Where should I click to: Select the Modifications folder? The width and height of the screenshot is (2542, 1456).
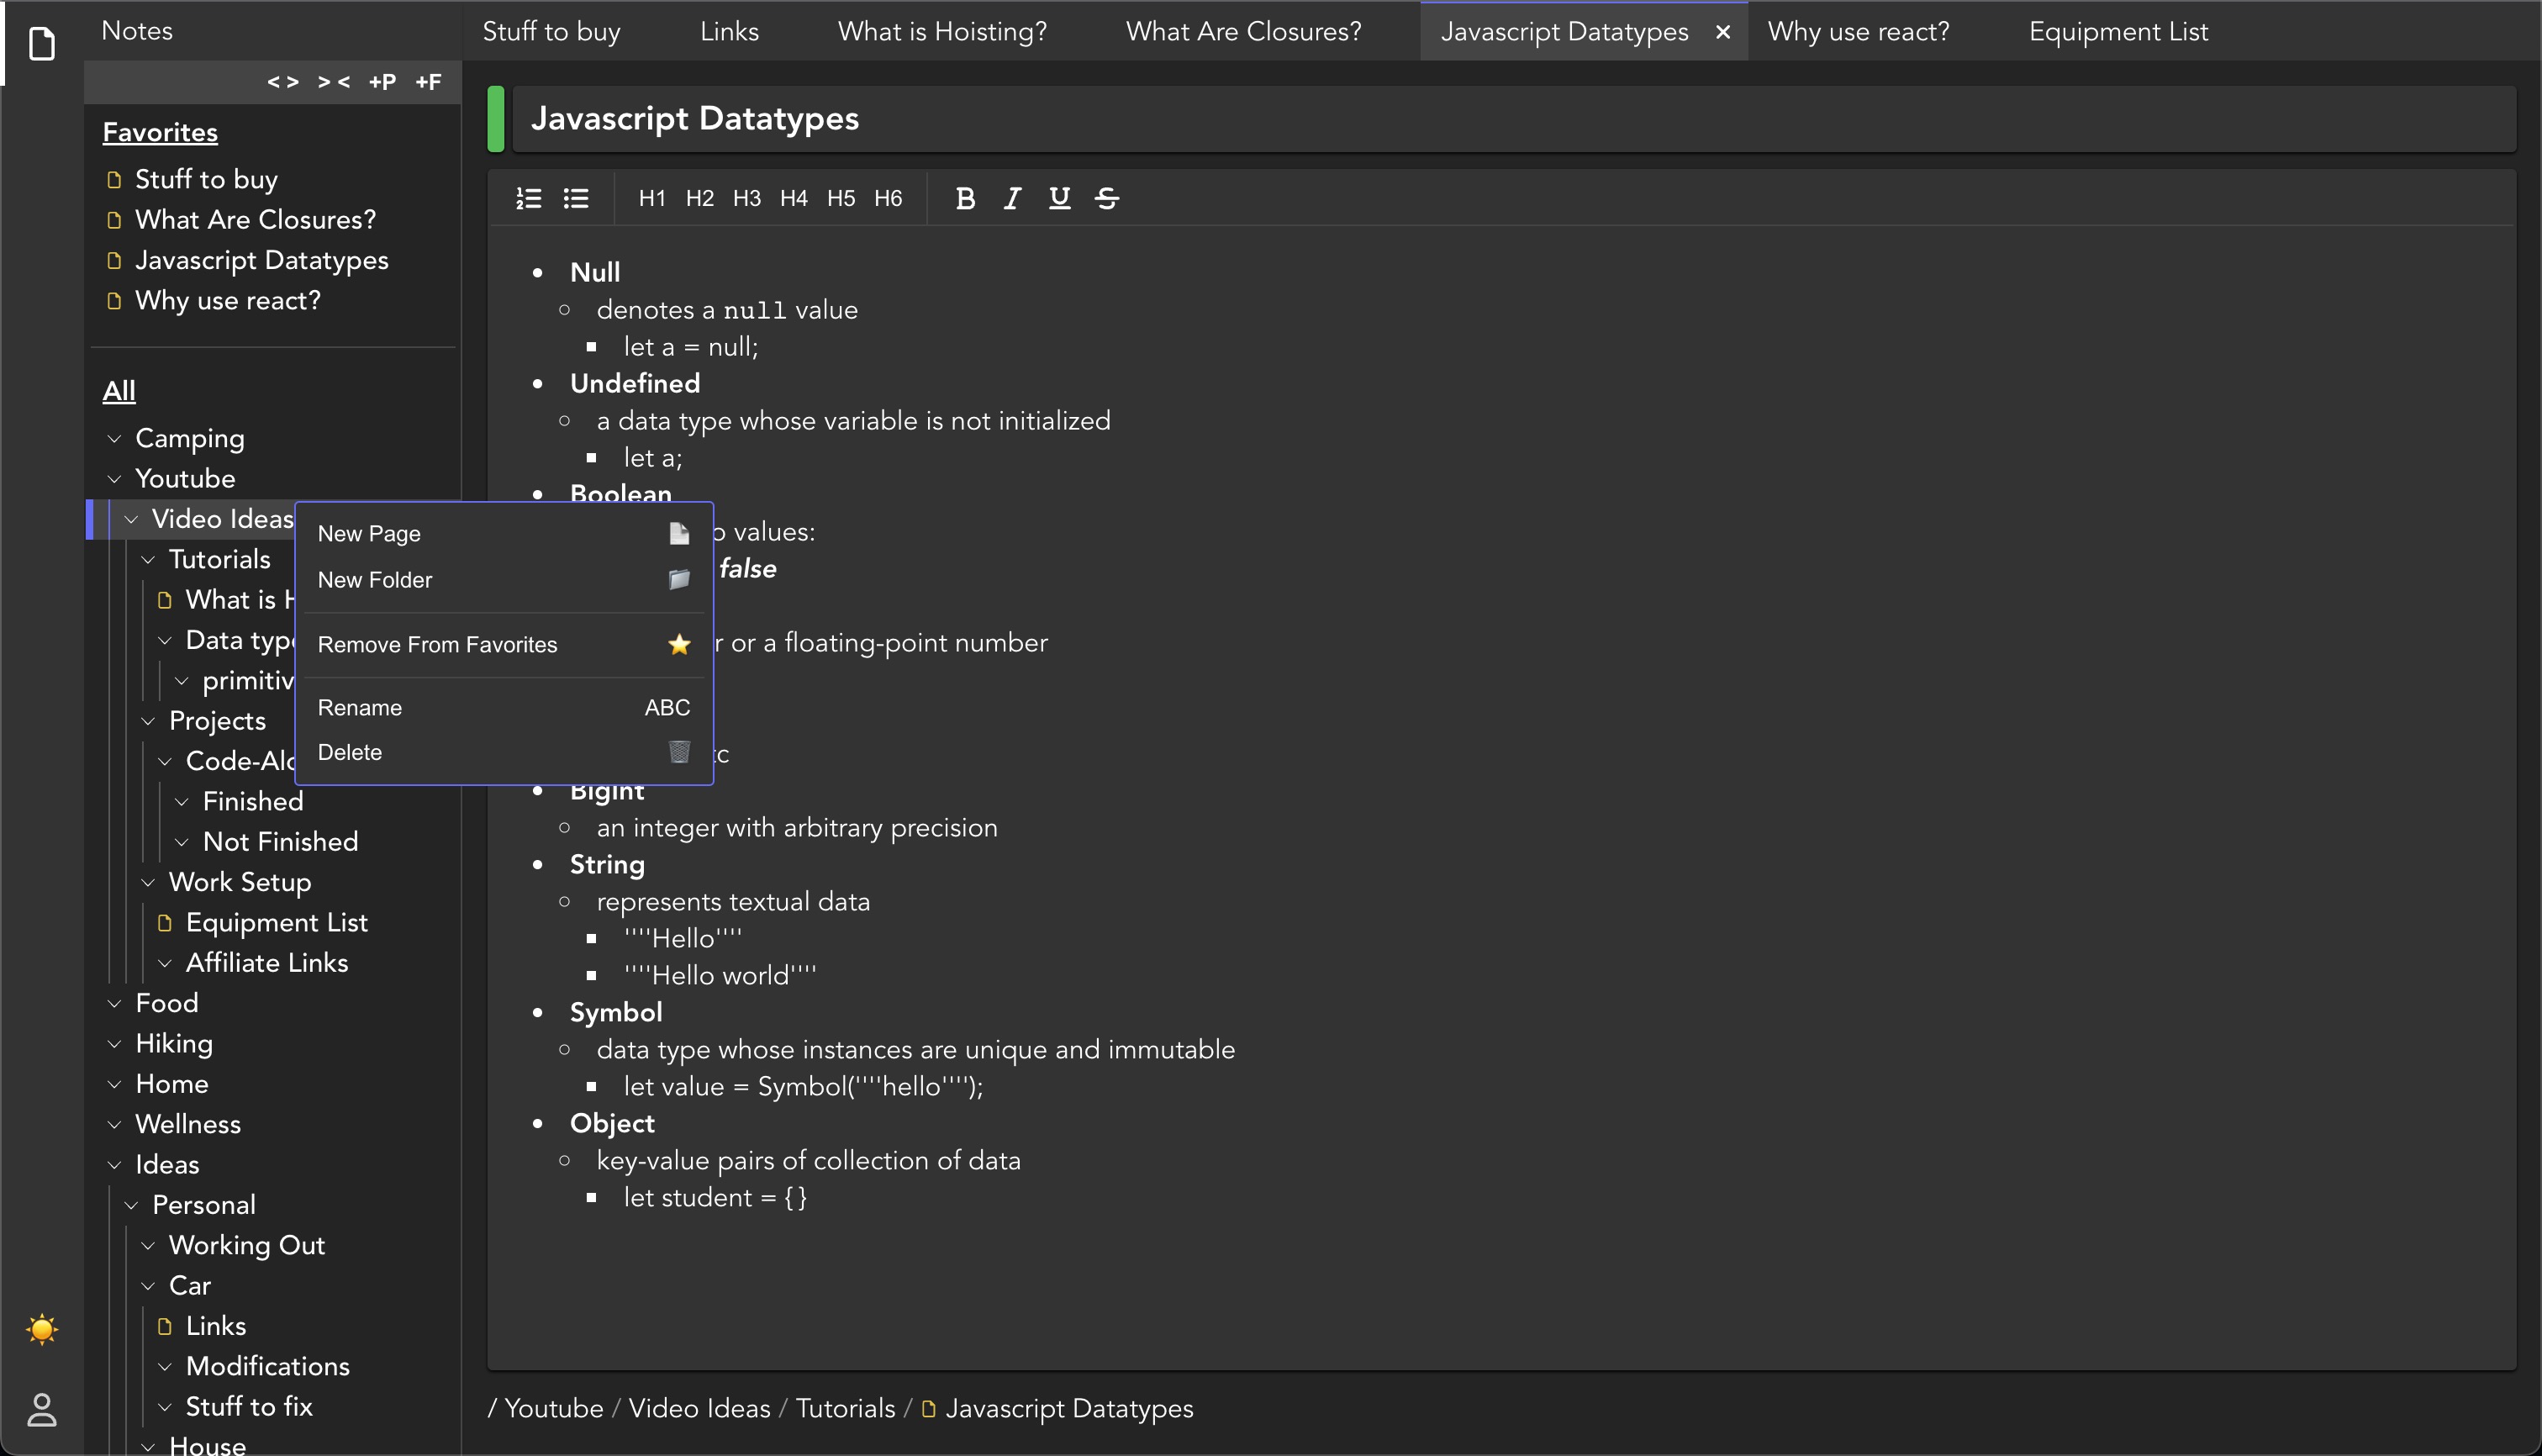coord(268,1366)
